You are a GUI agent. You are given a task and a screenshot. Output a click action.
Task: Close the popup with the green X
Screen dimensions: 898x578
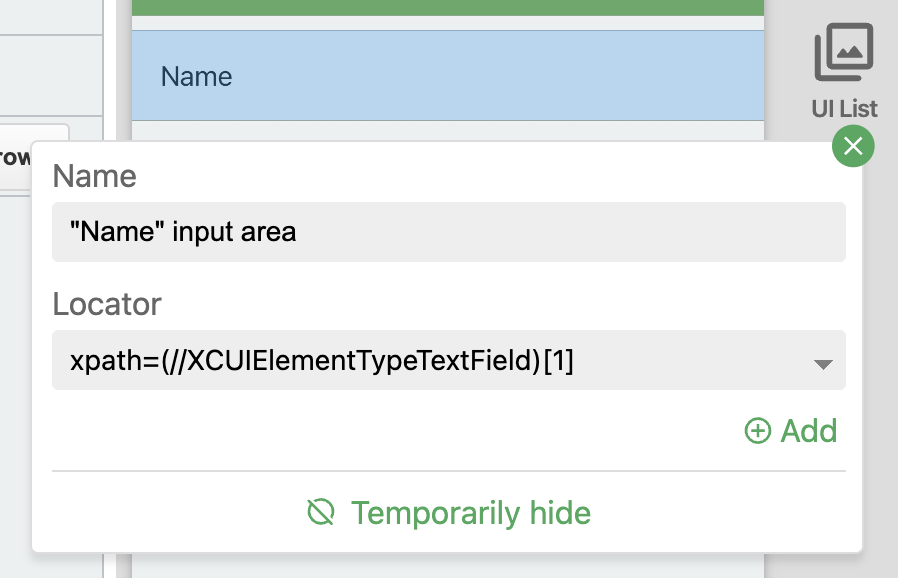(x=853, y=146)
